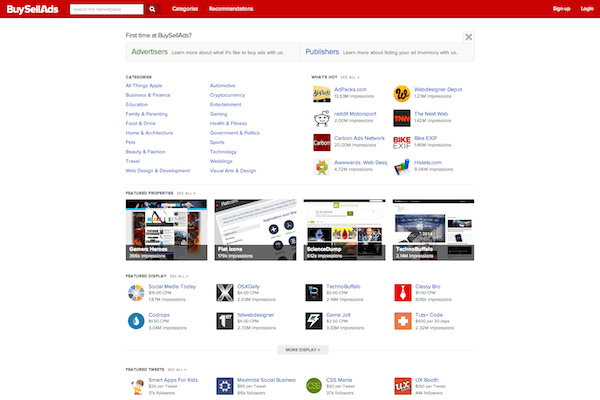Open the Entertainment category
Viewport: 600px width, 400px height.
coord(226,104)
